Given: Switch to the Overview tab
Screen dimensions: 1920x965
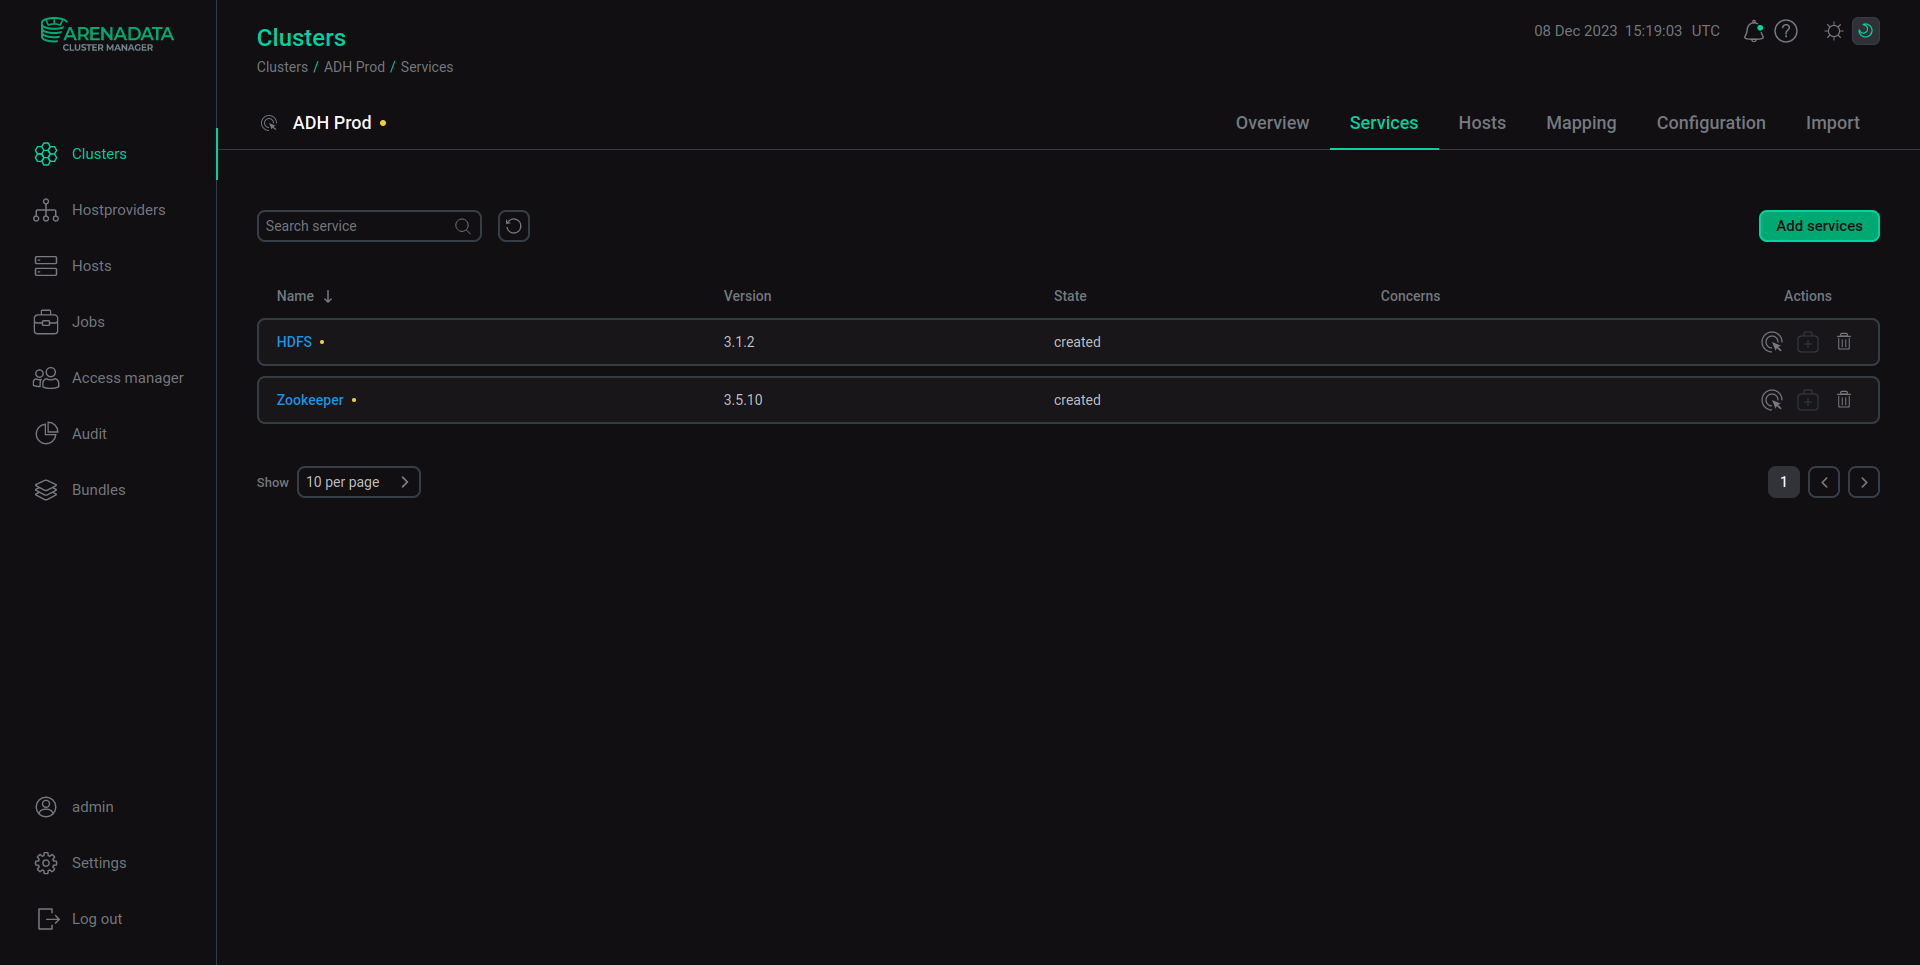Looking at the screenshot, I should (1272, 123).
